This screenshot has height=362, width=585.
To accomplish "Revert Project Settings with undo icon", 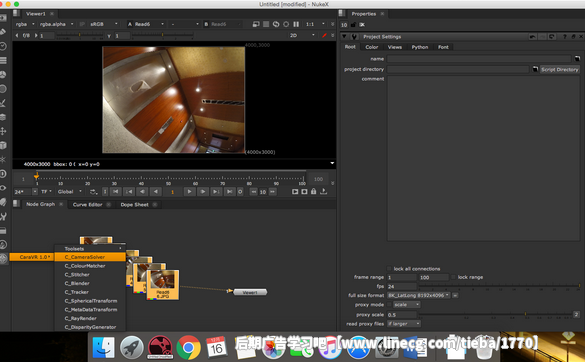I will (x=533, y=37).
